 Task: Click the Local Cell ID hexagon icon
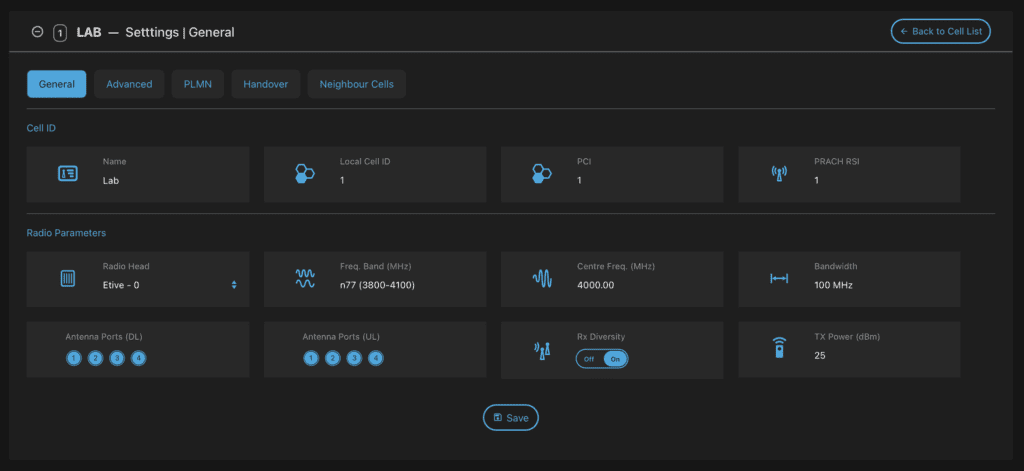(x=305, y=174)
